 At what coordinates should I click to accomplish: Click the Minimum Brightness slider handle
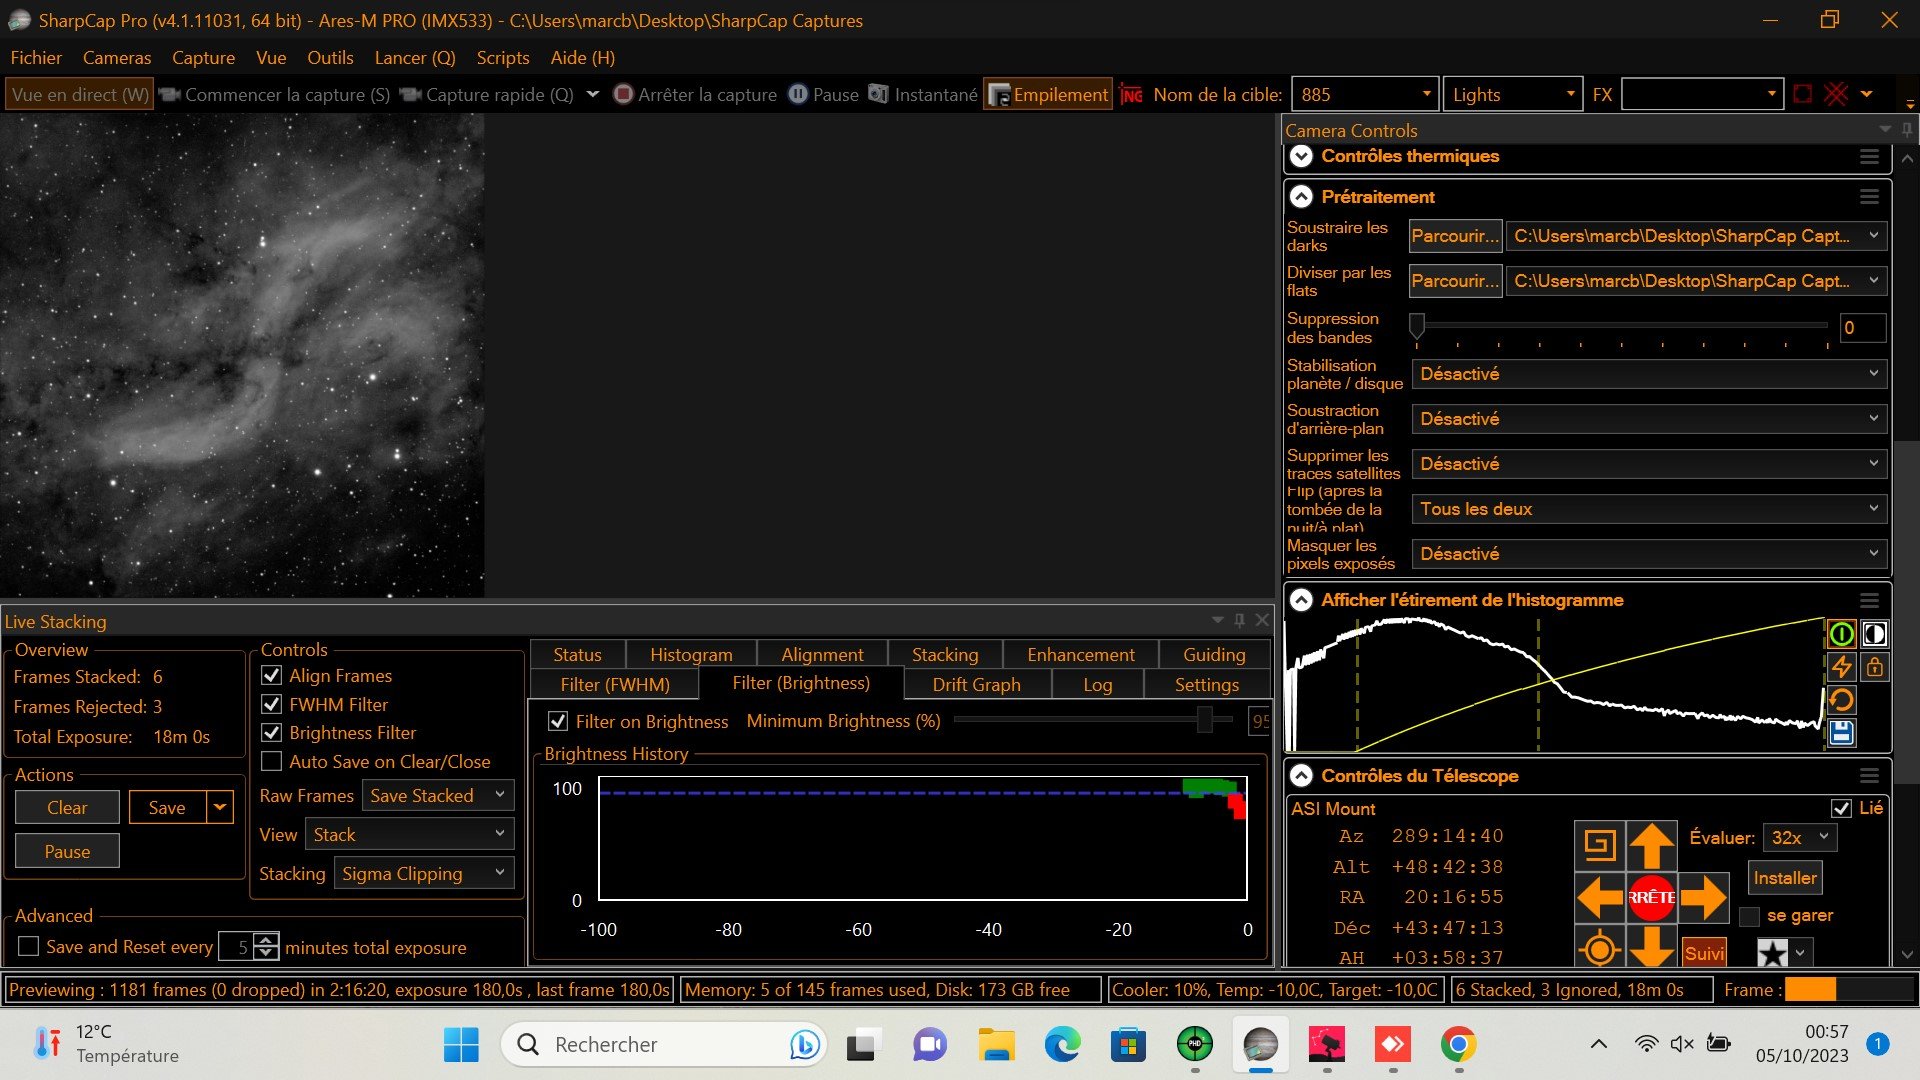tap(1205, 719)
